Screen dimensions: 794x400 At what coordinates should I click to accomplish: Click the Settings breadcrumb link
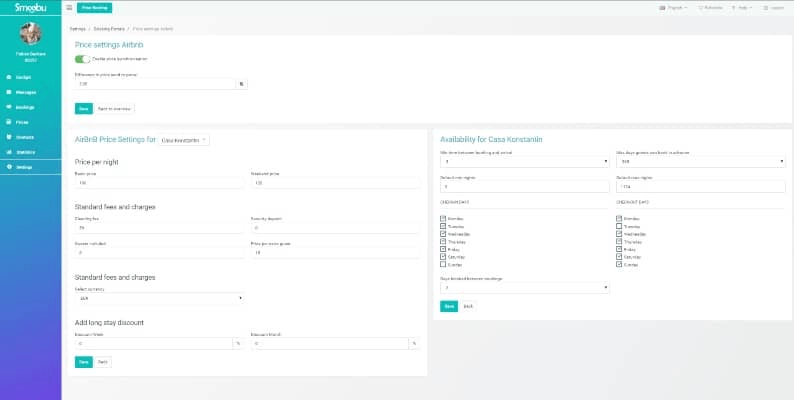[77, 29]
